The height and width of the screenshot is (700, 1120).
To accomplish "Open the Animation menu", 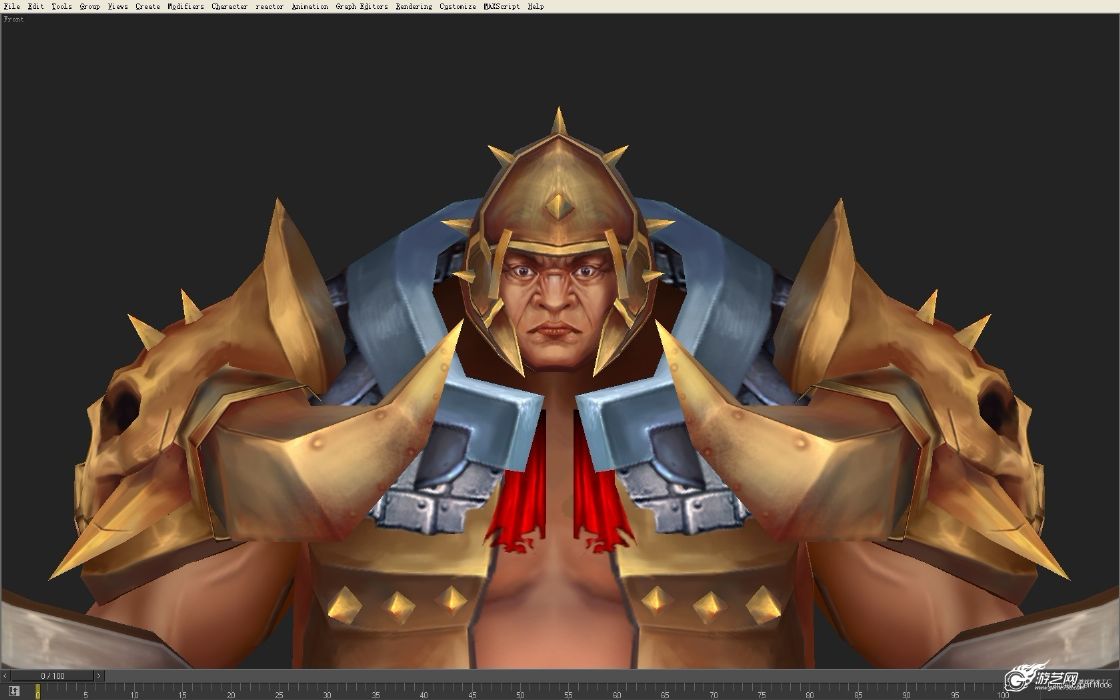I will [x=310, y=6].
